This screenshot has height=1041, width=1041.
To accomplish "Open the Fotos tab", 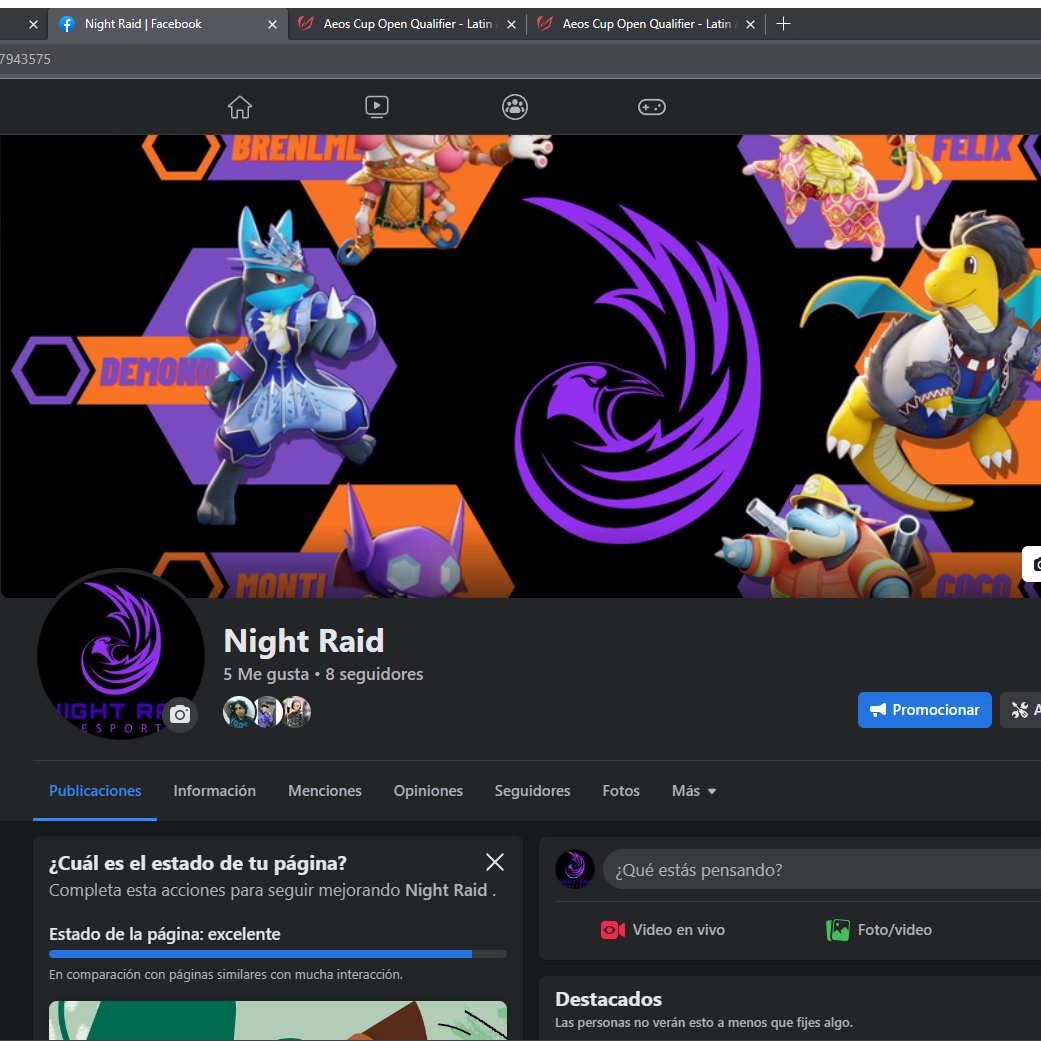I will (x=621, y=791).
